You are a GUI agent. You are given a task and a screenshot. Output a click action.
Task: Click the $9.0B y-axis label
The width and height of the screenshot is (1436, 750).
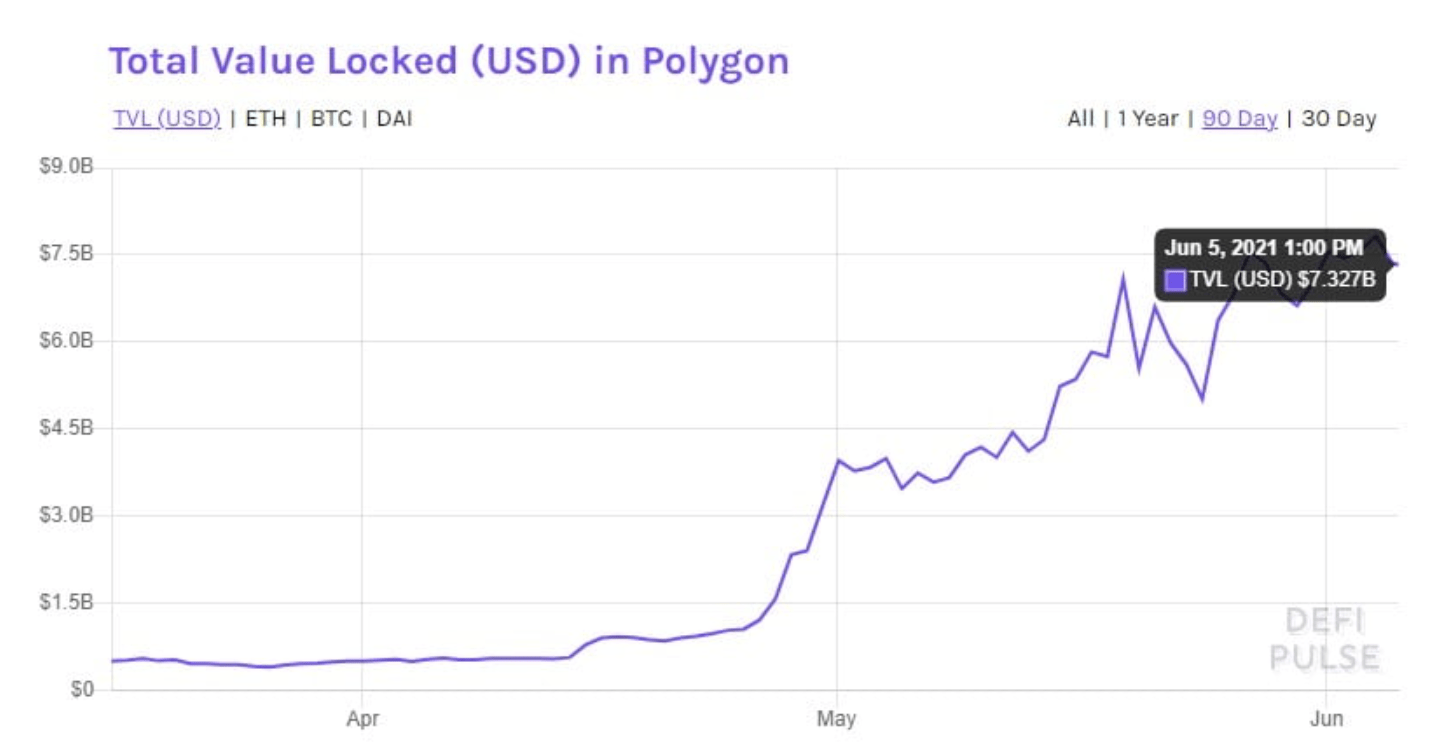[x=66, y=167]
